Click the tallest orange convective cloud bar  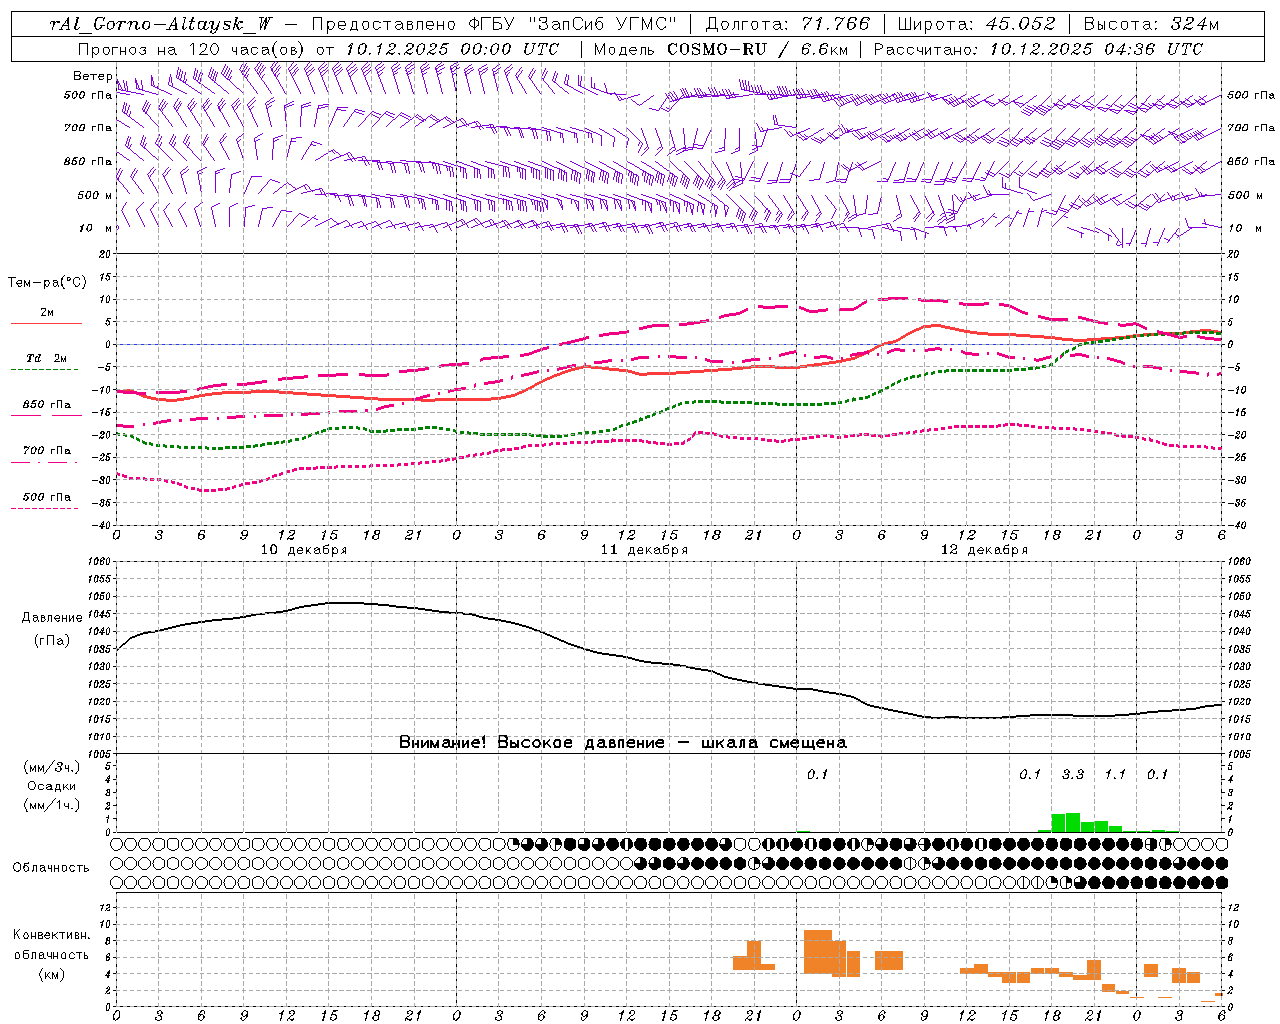pyautogui.click(x=818, y=952)
